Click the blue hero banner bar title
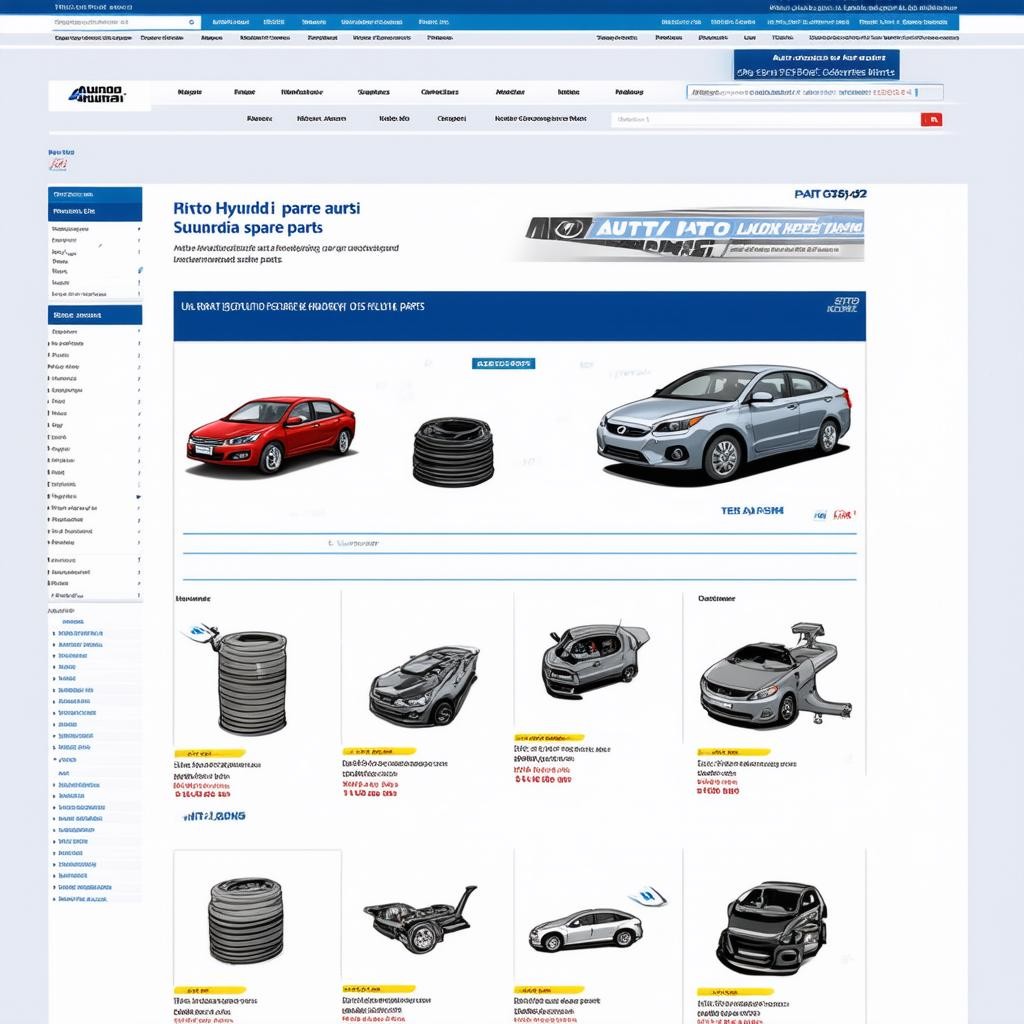1024x1024 pixels. click(x=302, y=306)
